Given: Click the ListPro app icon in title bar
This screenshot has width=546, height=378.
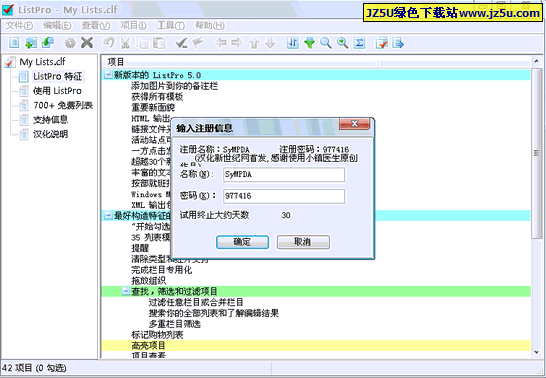Looking at the screenshot, I should coord(8,9).
